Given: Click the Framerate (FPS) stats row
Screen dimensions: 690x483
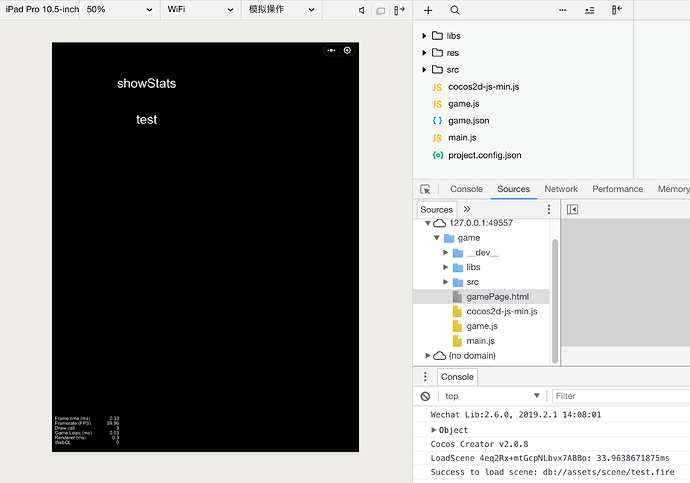Looking at the screenshot, I should (x=87, y=423).
